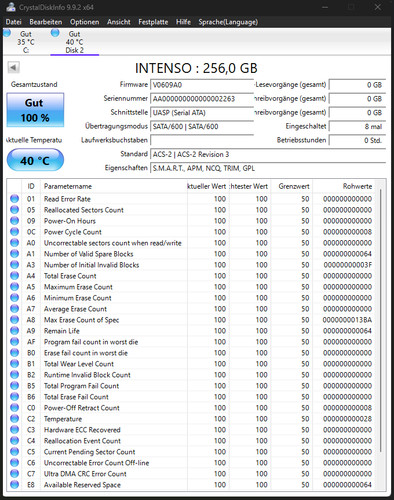Click the status icon for Temperature row
The width and height of the screenshot is (394, 500).
tap(14, 419)
